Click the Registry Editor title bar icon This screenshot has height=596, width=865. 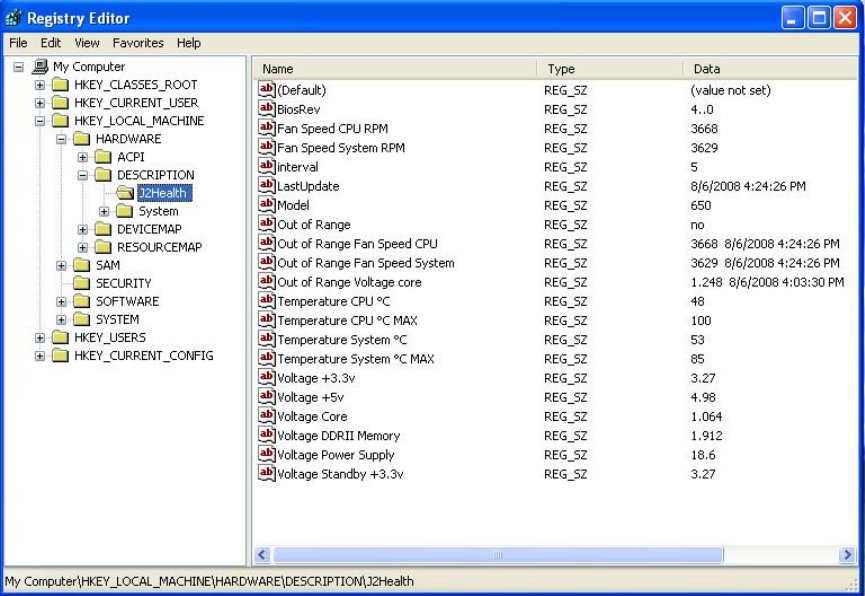point(14,18)
